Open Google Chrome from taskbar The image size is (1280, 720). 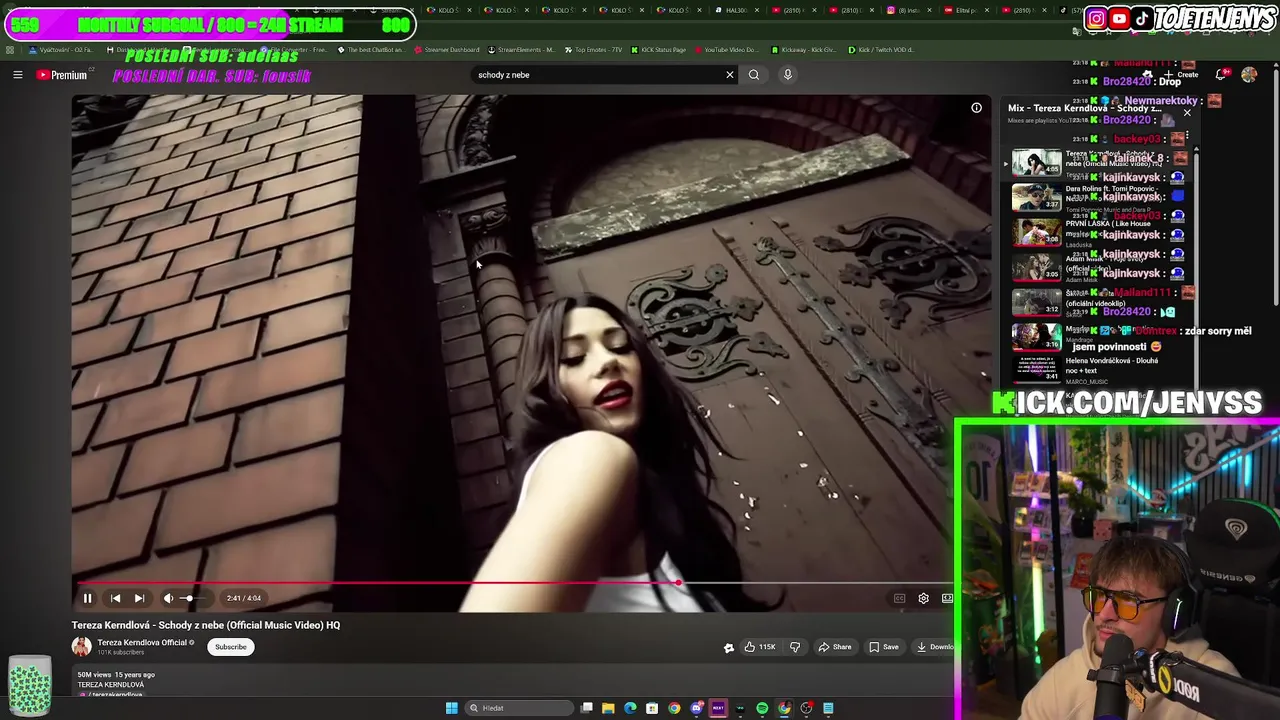[x=674, y=708]
